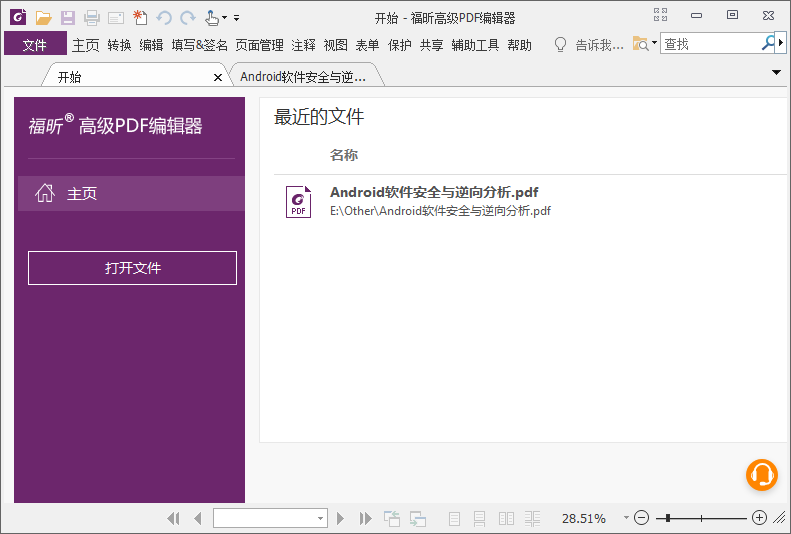791x534 pixels.
Task: Click the 名称 column header
Action: 344,155
